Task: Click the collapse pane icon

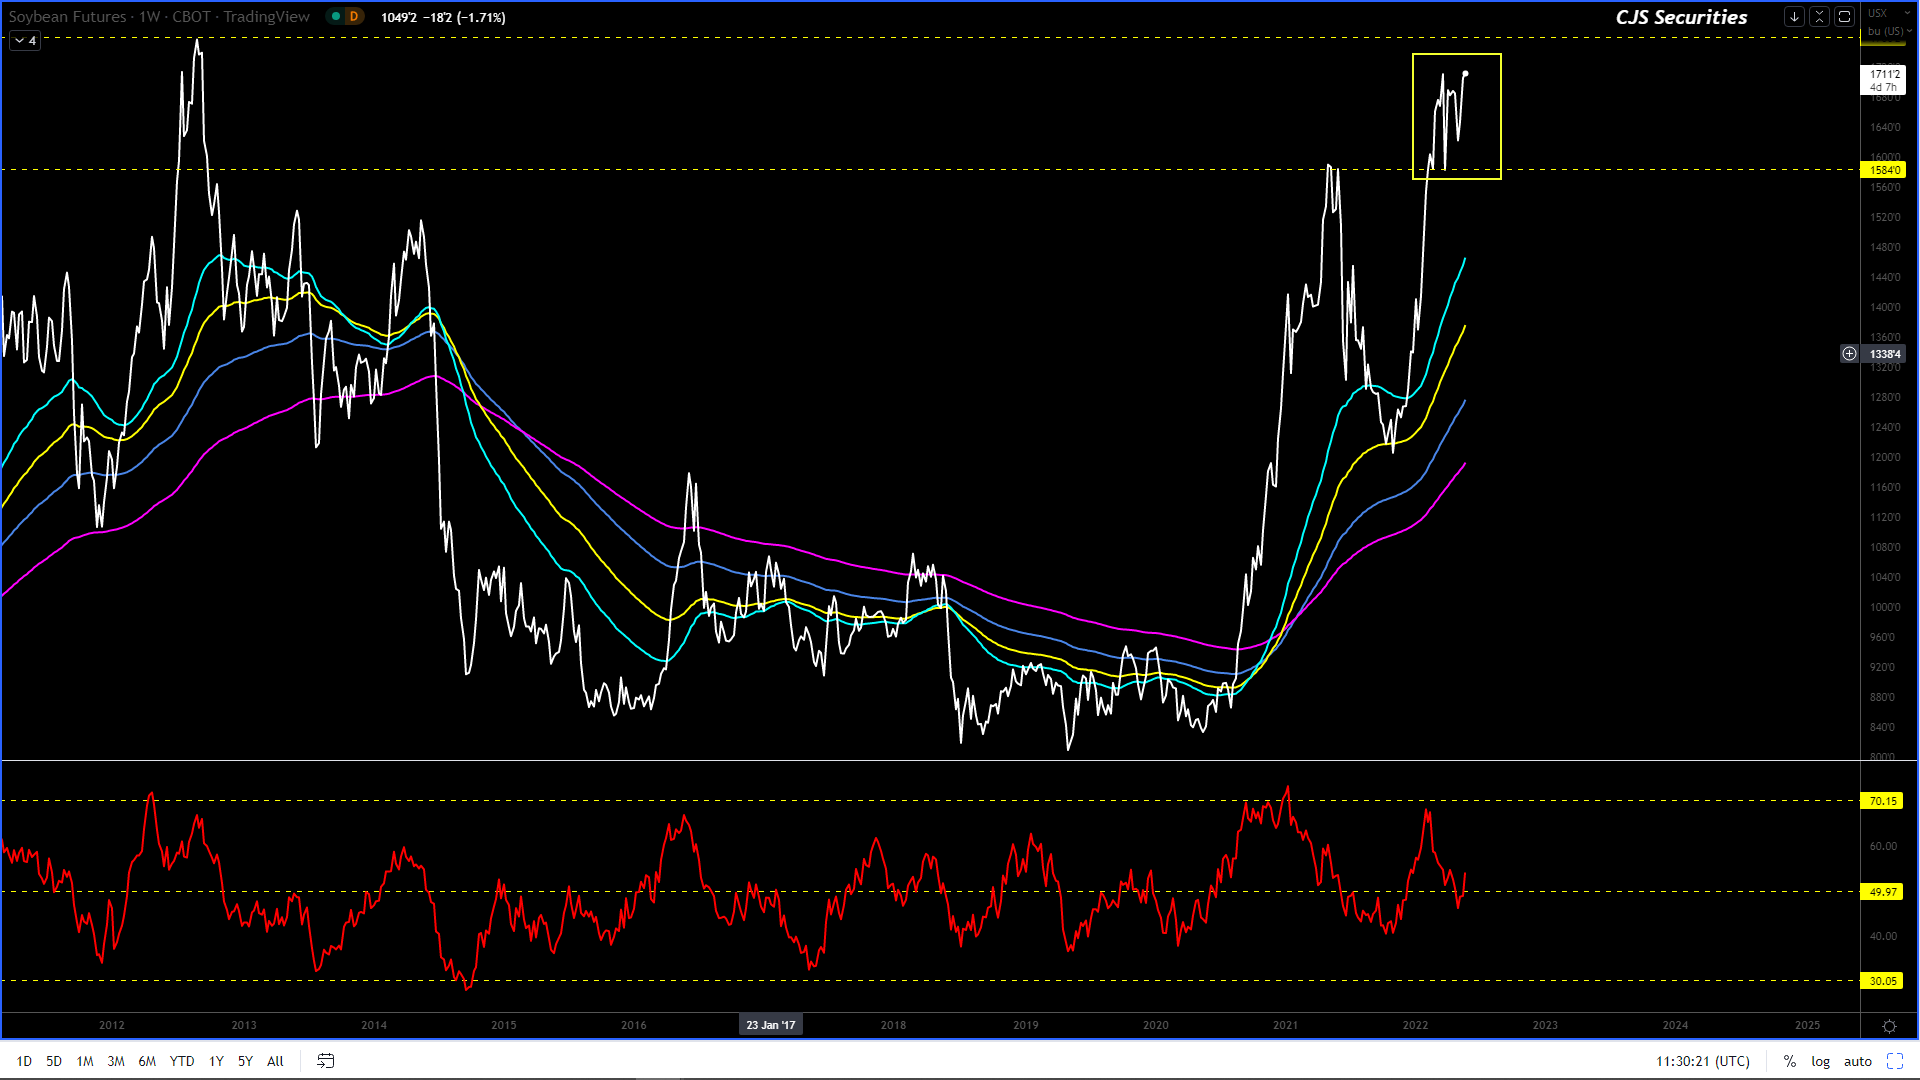Action: pos(1819,17)
